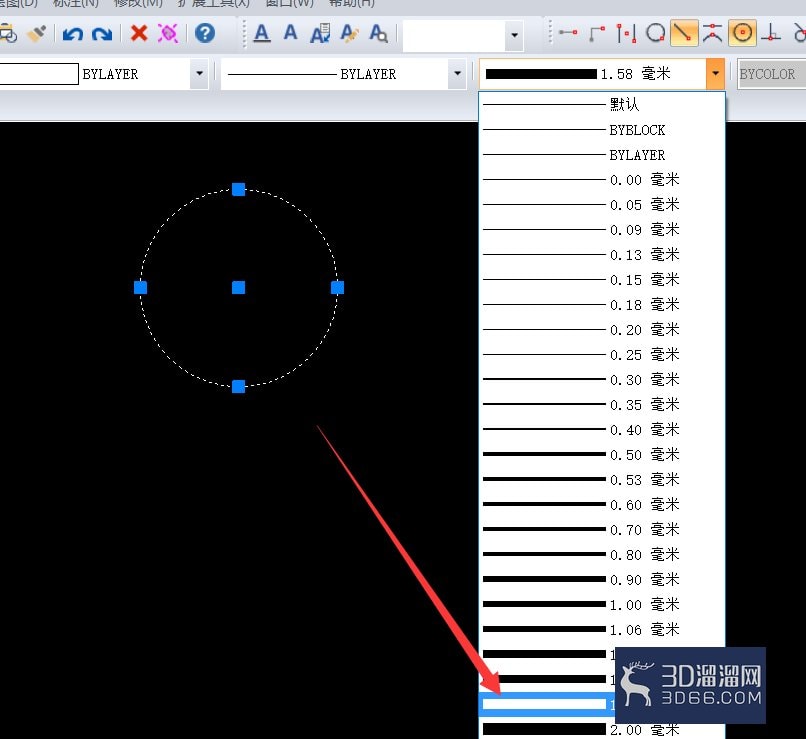Viewport: 806px width, 739px height.
Task: Open the color BYLAYER dropdown arrow
Action: (199, 74)
